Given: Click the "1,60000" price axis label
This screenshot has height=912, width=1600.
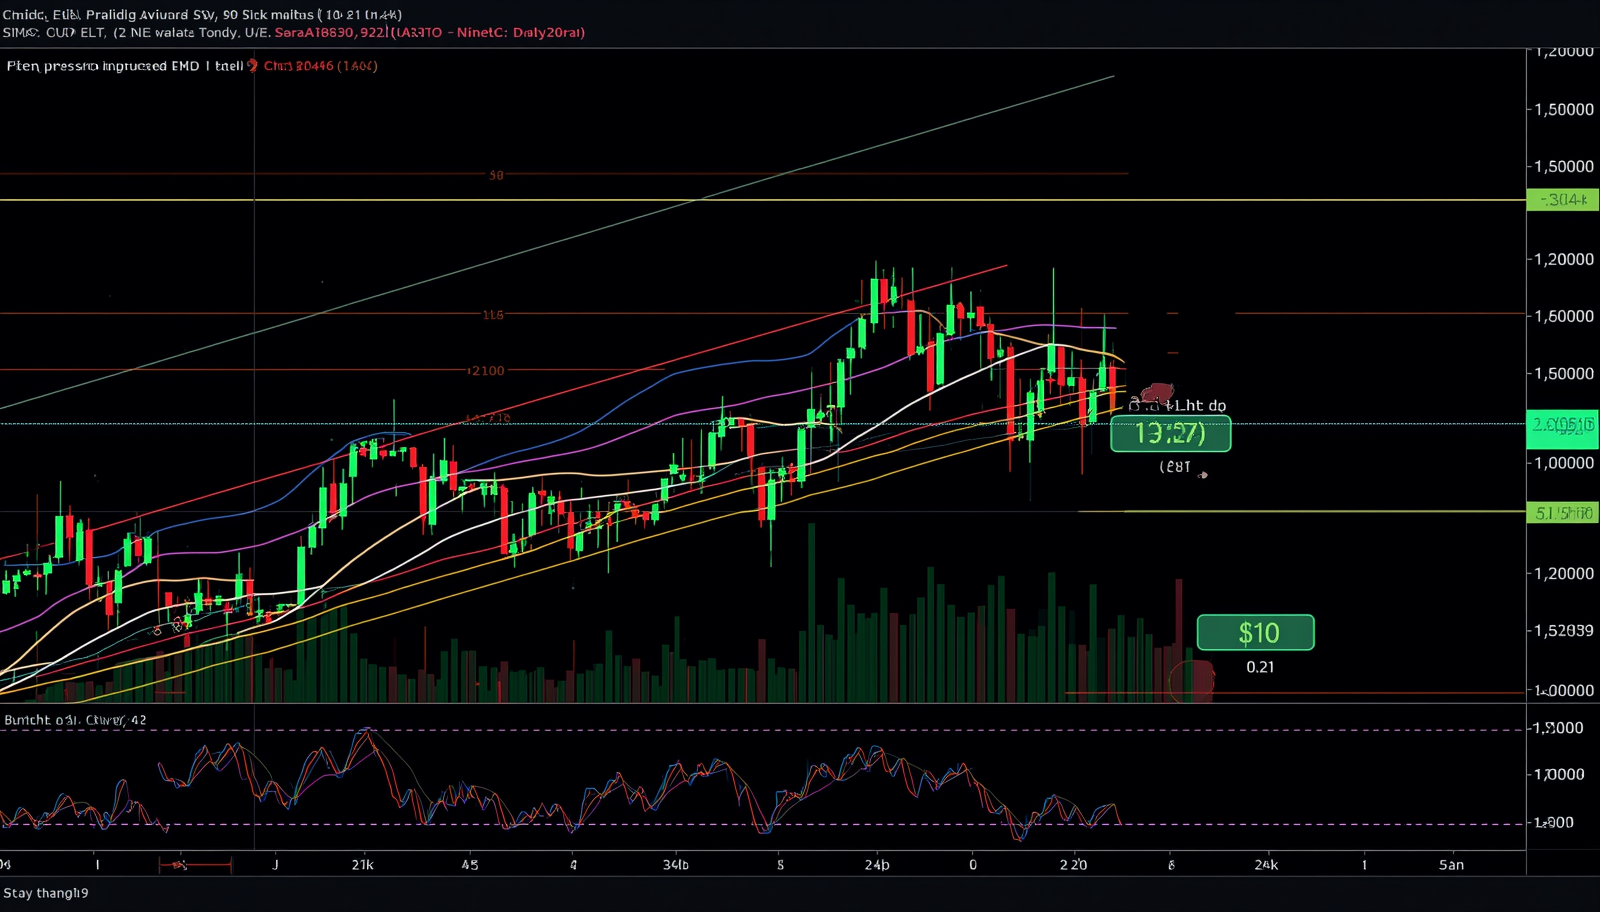Looking at the screenshot, I should [x=1564, y=316].
